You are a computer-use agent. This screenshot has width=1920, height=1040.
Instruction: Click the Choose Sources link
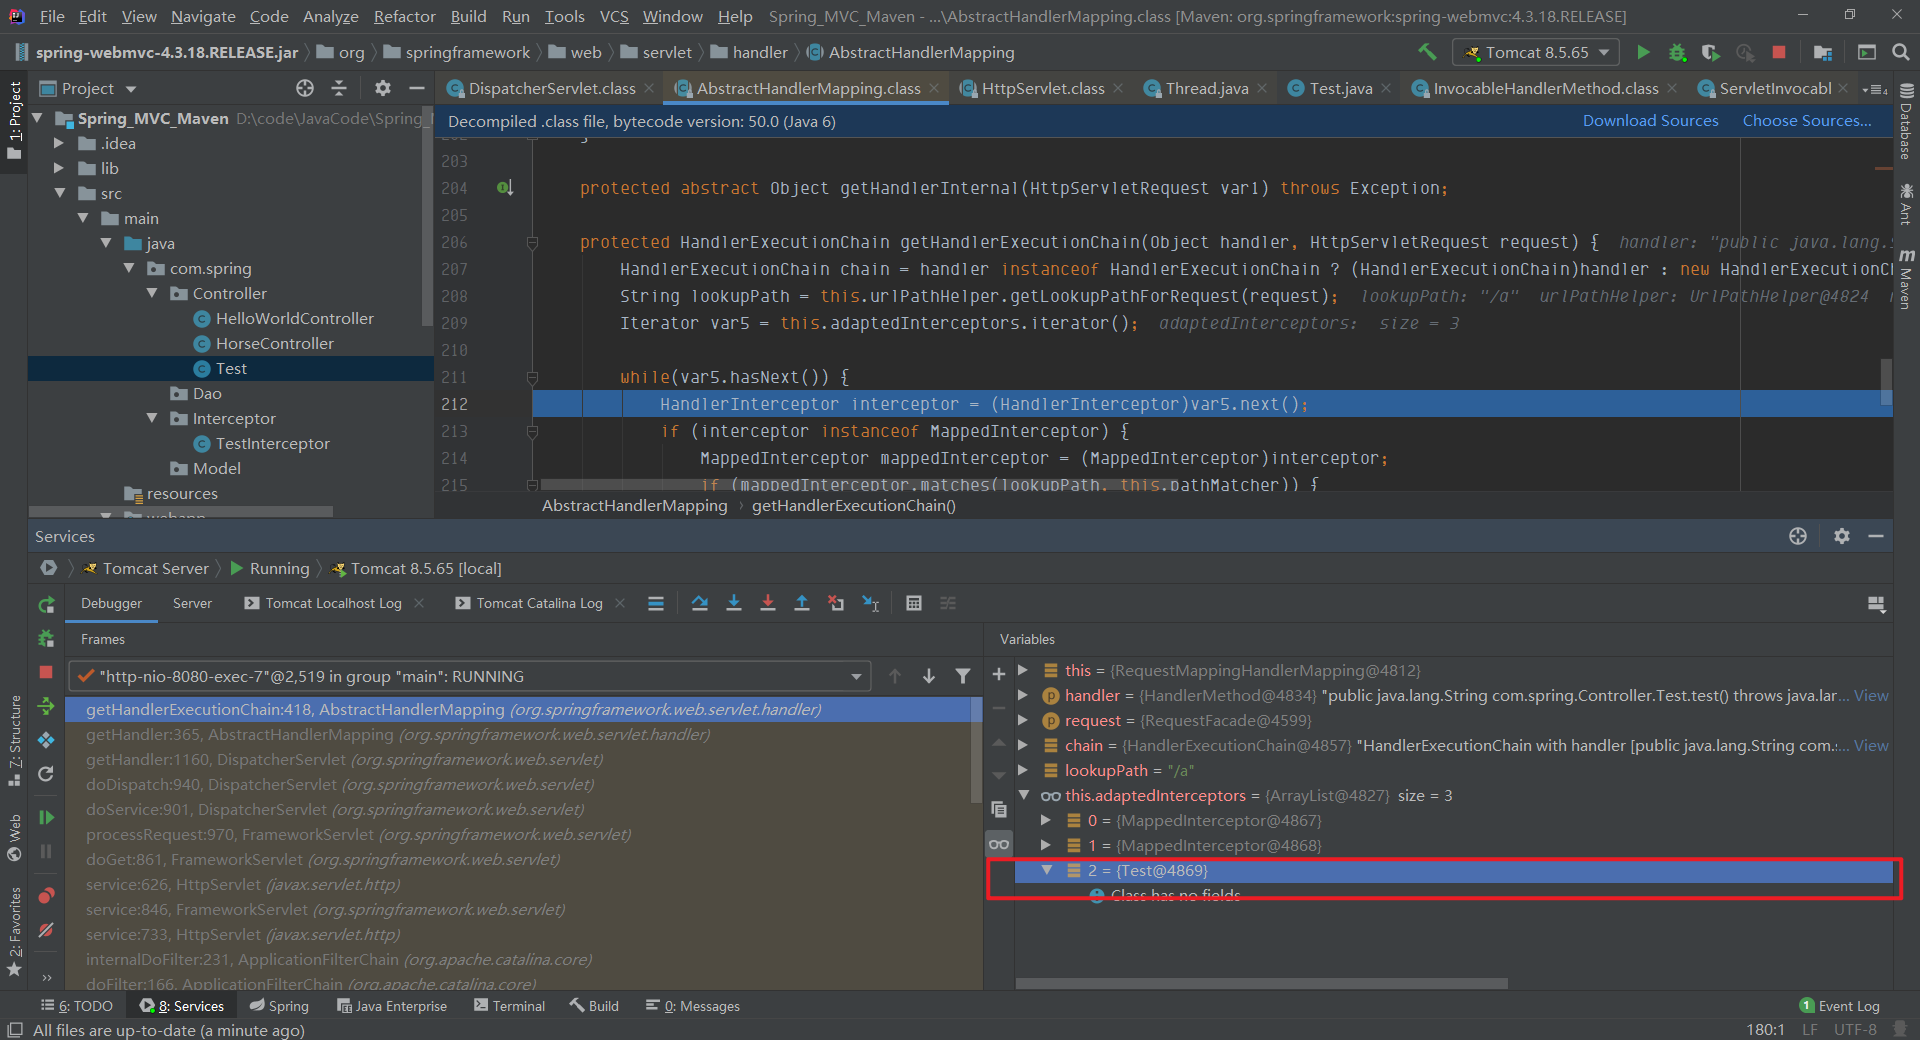click(x=1806, y=120)
